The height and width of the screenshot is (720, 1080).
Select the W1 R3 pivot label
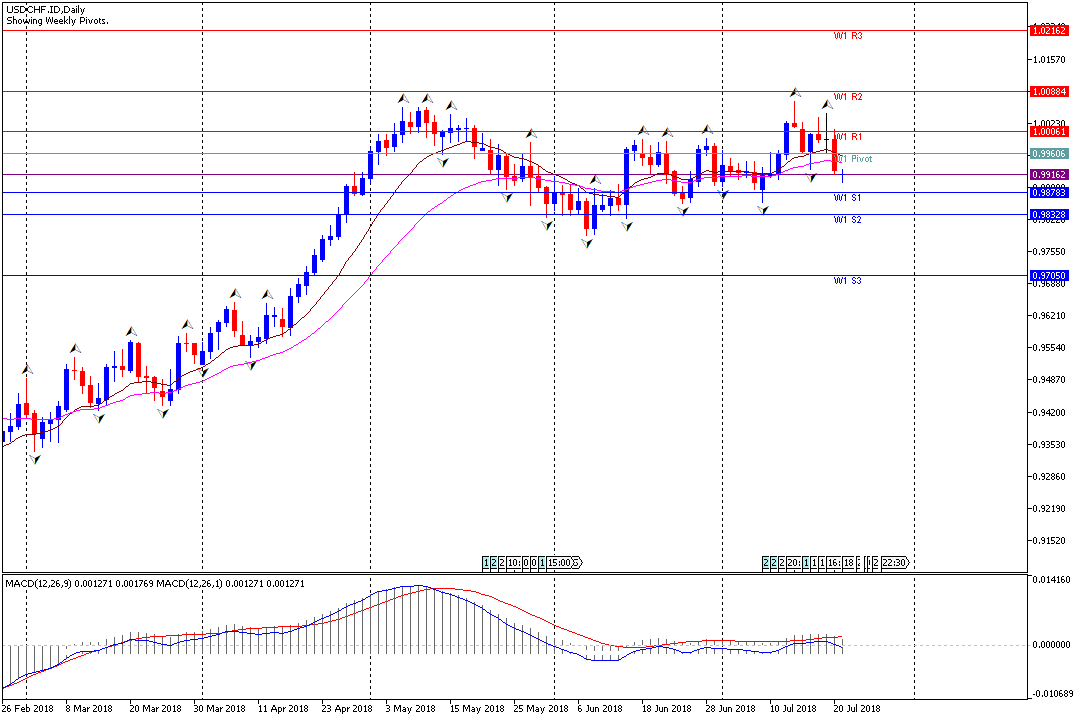point(848,36)
